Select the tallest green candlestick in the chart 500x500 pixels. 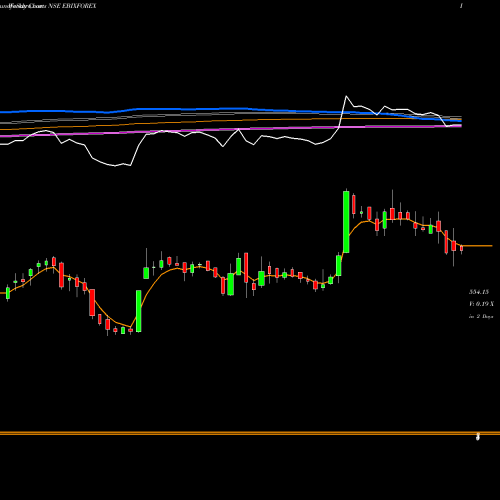pyautogui.click(x=346, y=222)
